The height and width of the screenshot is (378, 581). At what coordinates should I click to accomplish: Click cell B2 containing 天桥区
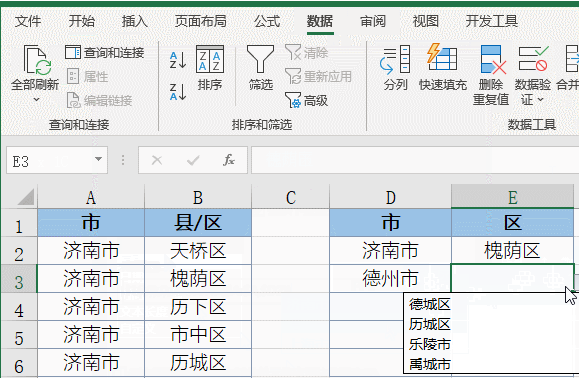coord(198,251)
